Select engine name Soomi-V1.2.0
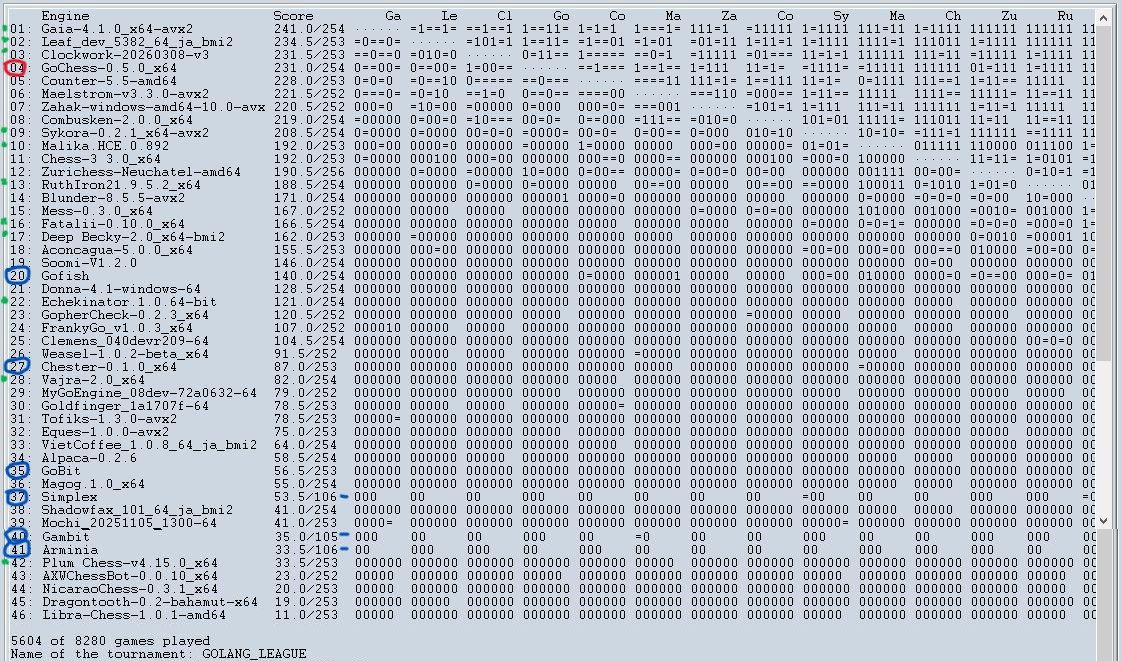 89,263
